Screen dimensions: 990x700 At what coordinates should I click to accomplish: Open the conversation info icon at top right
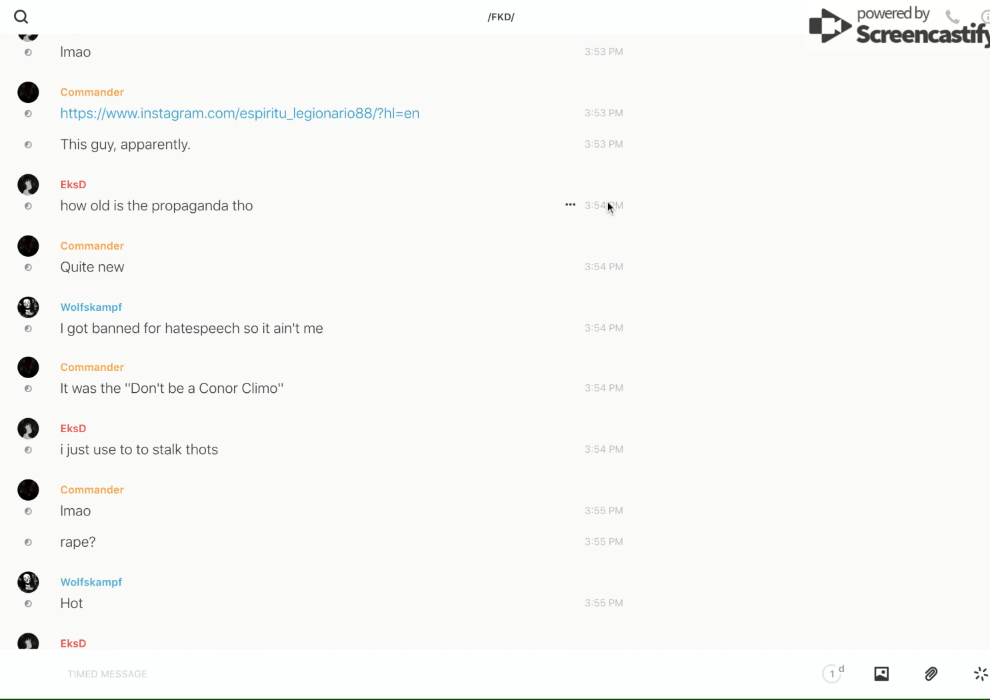[x=984, y=17]
